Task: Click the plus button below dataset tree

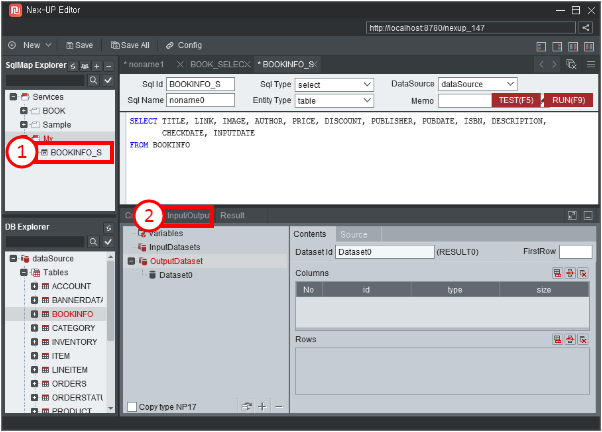Action: point(262,407)
